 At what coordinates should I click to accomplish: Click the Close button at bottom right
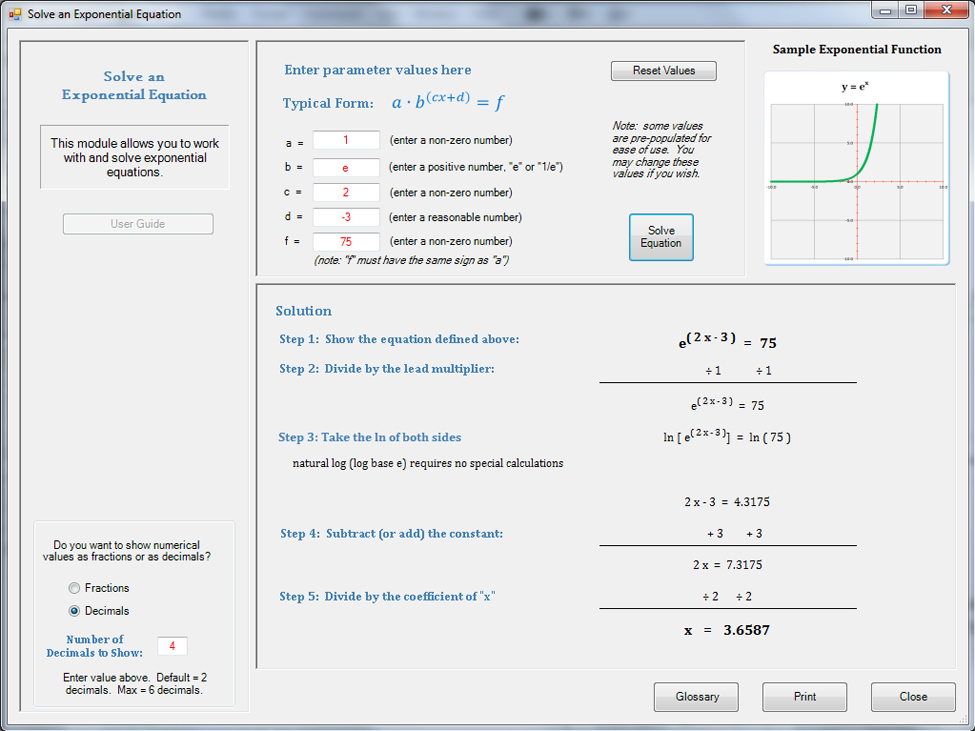tap(912, 697)
